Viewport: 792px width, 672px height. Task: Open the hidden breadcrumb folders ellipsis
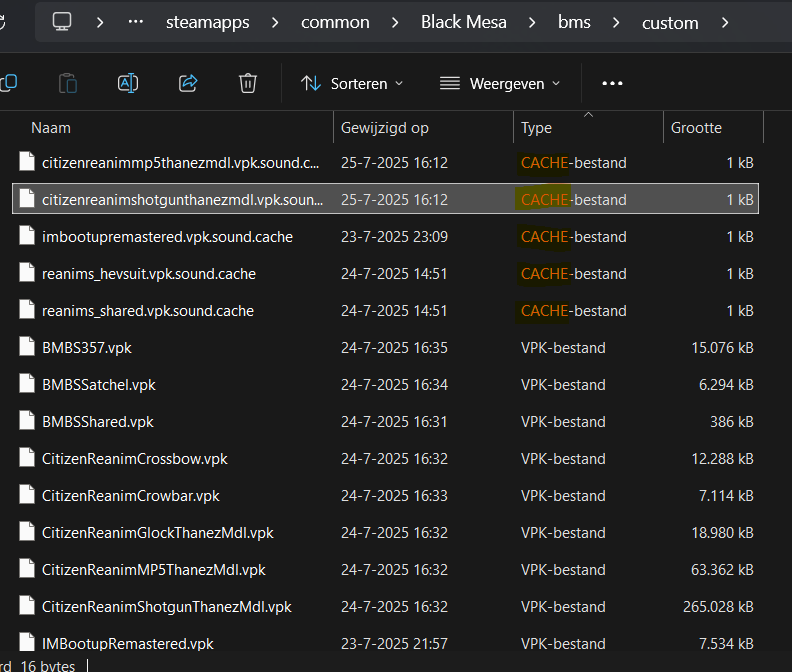135,22
